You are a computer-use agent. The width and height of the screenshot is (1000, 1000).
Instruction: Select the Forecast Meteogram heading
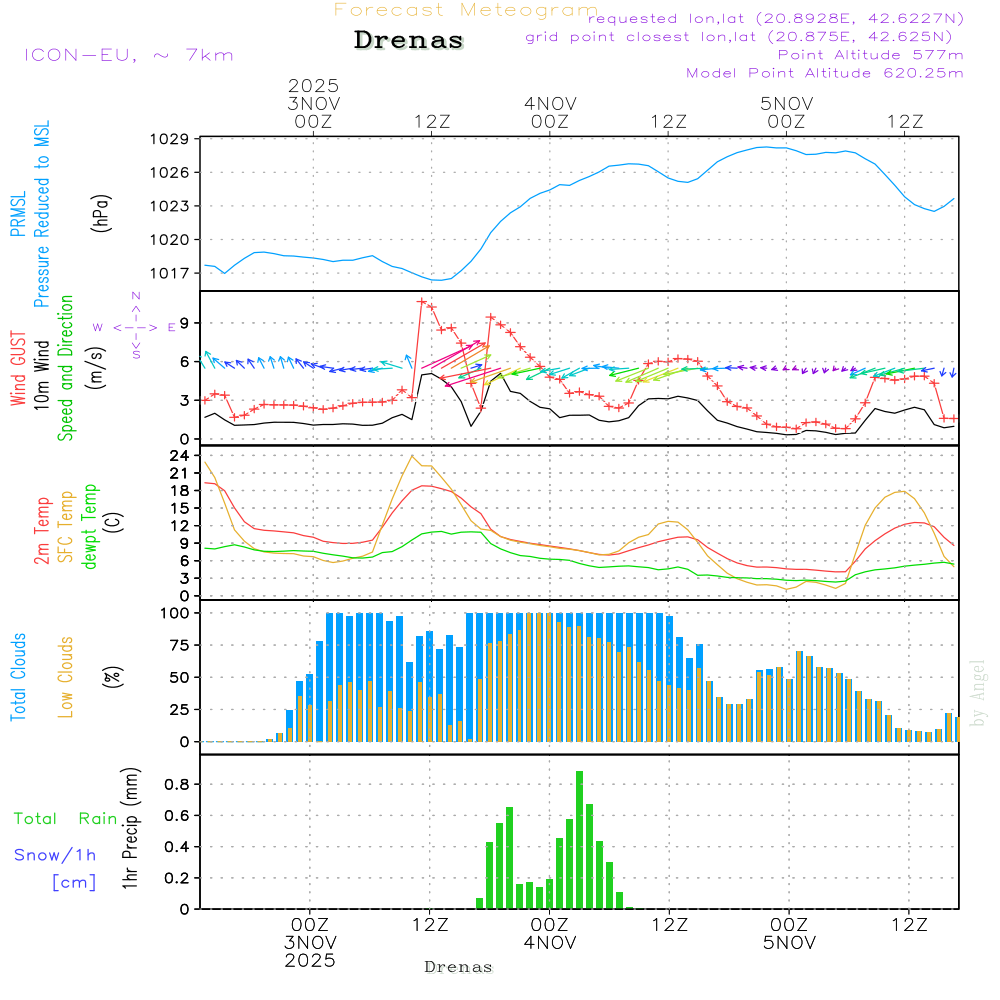tap(465, 10)
